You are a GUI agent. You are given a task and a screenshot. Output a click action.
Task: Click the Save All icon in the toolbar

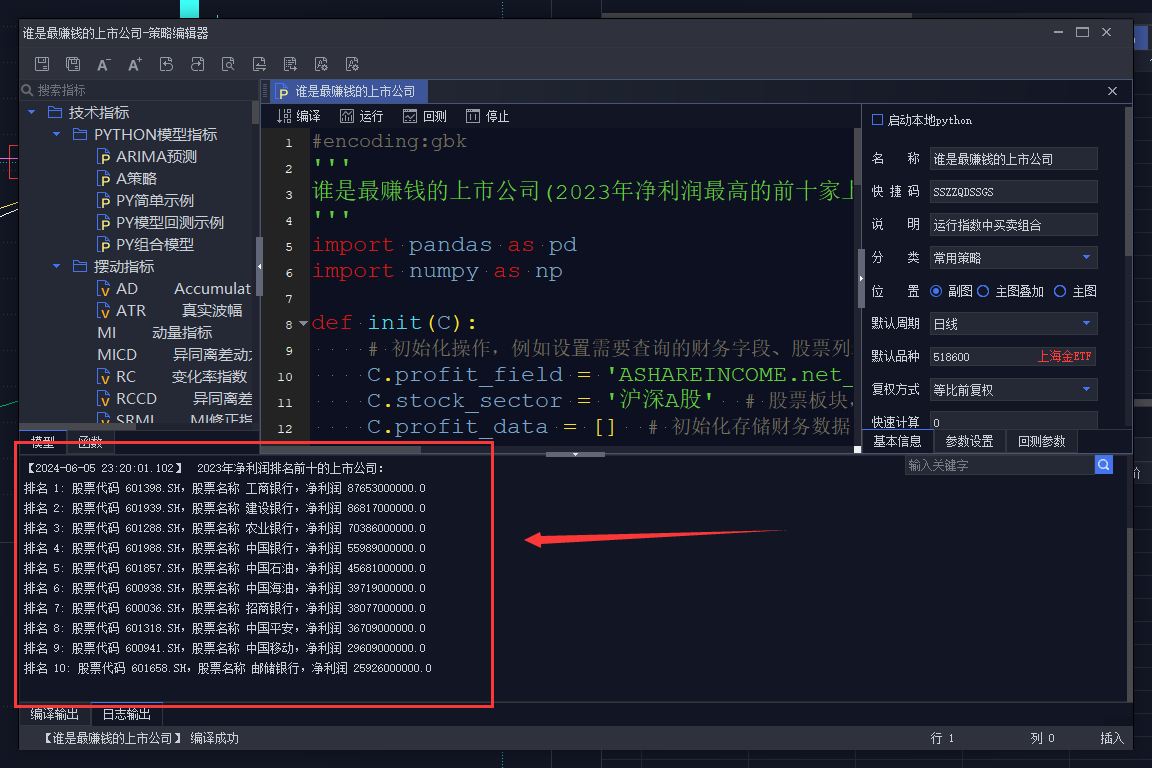(x=73, y=64)
